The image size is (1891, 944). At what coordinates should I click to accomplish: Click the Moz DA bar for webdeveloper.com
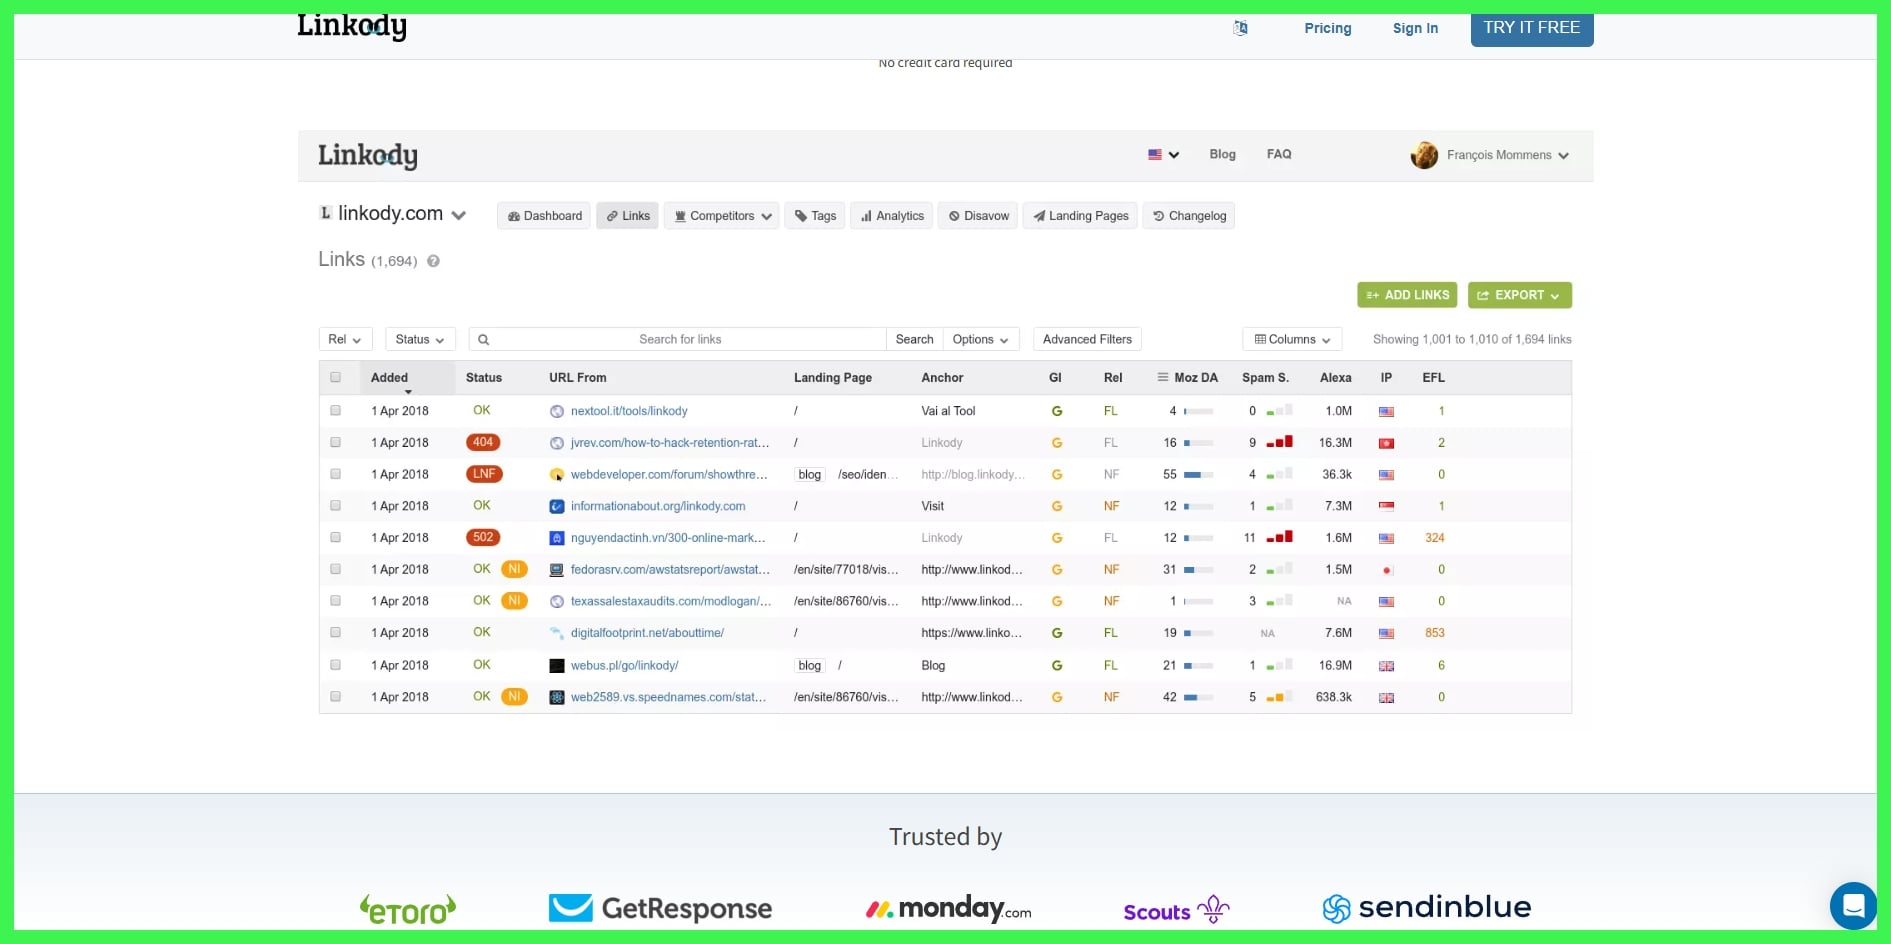[x=1198, y=475]
